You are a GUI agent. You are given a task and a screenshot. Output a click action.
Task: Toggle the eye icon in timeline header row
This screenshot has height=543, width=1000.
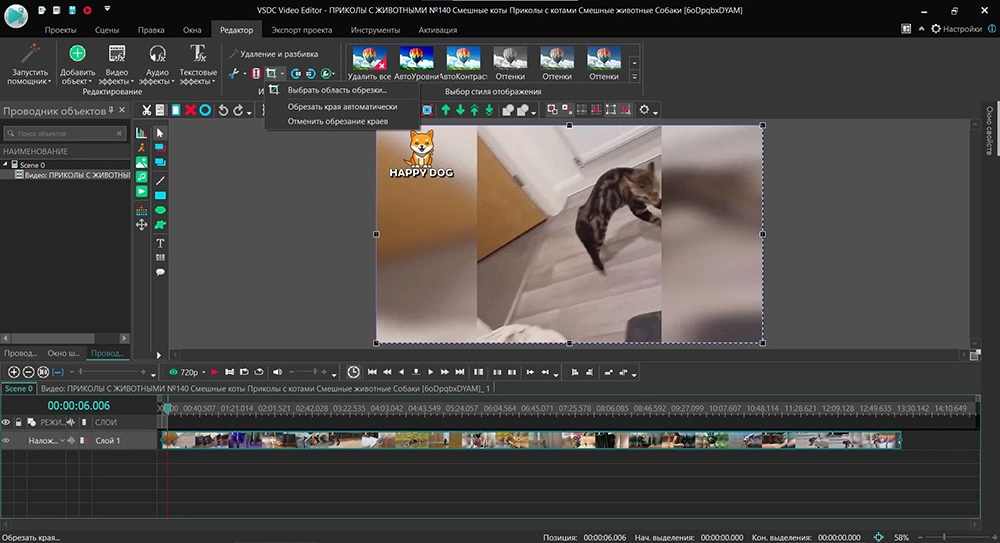[7, 423]
